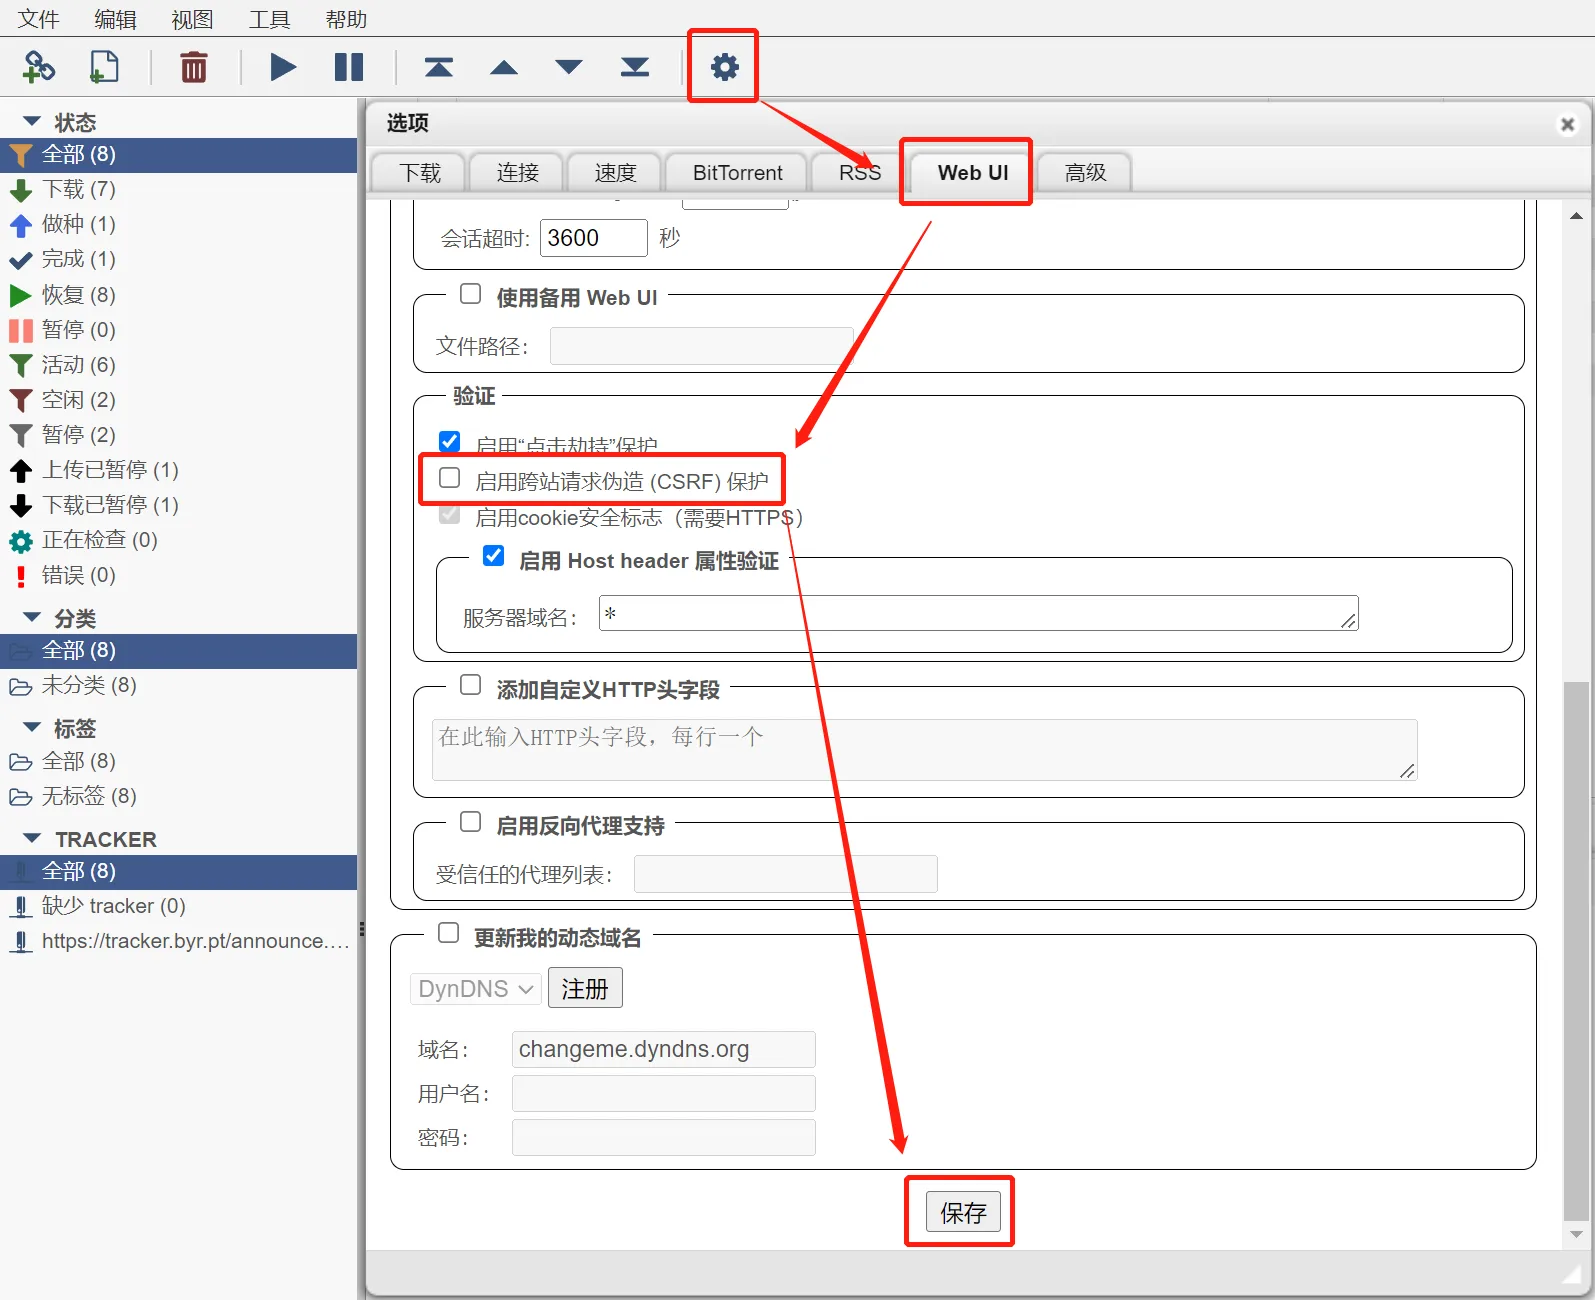Screen dimensions: 1595x1300
Task: Collapse the 状态 filter section
Action: (32, 121)
